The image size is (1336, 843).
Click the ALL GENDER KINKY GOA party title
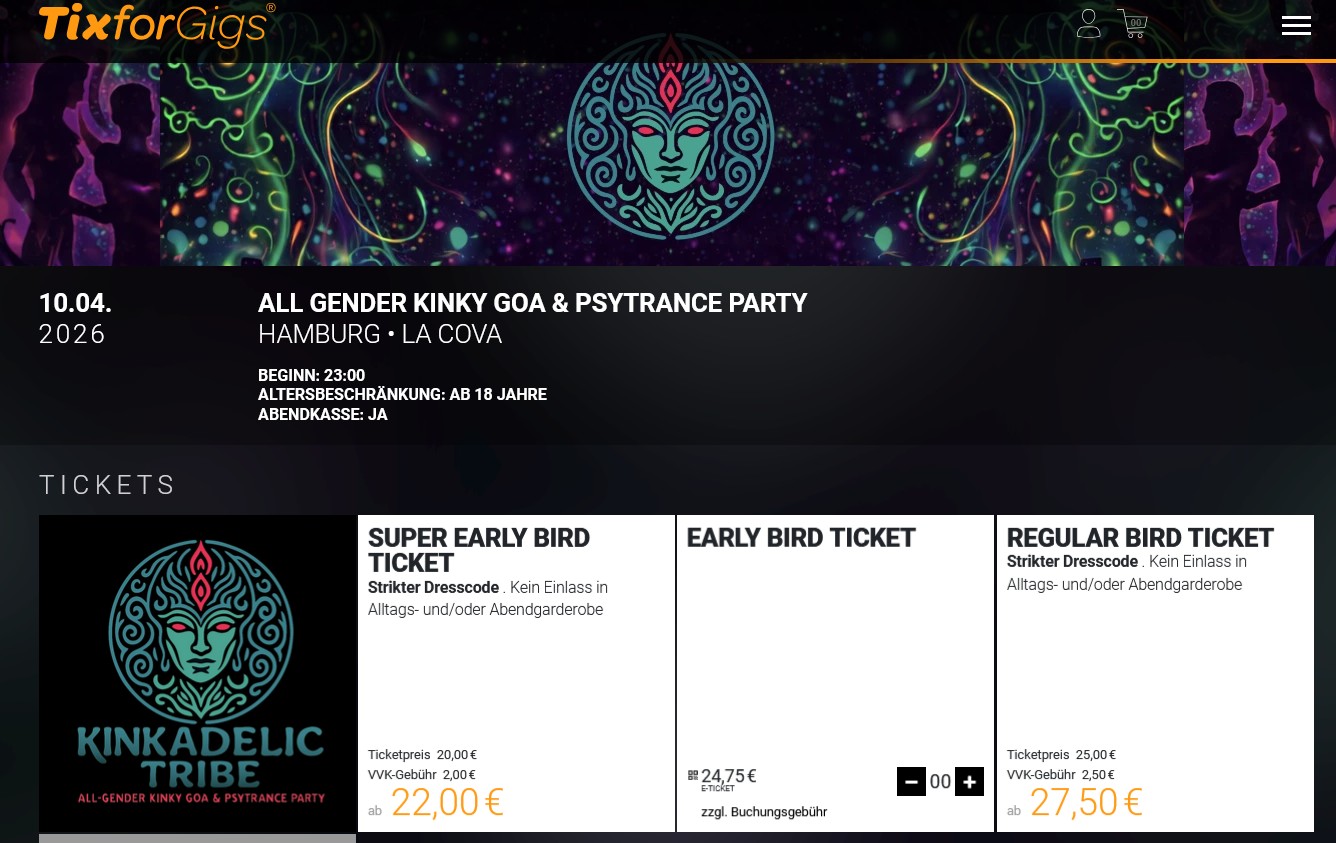532,303
